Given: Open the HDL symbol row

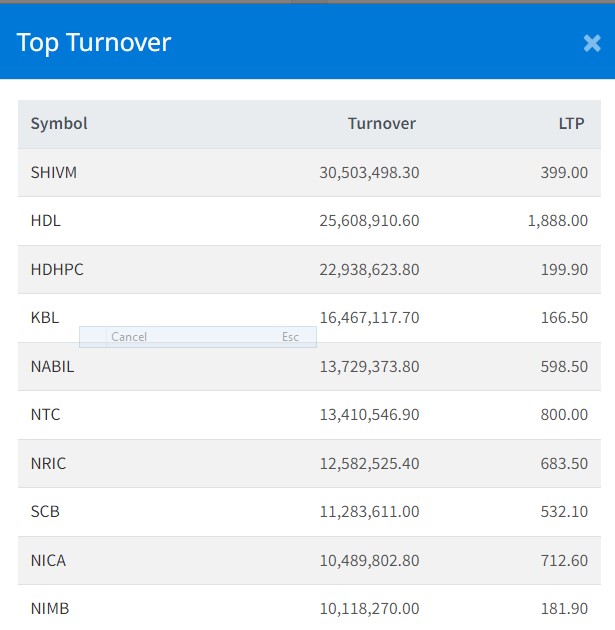Looking at the screenshot, I should 46,221.
